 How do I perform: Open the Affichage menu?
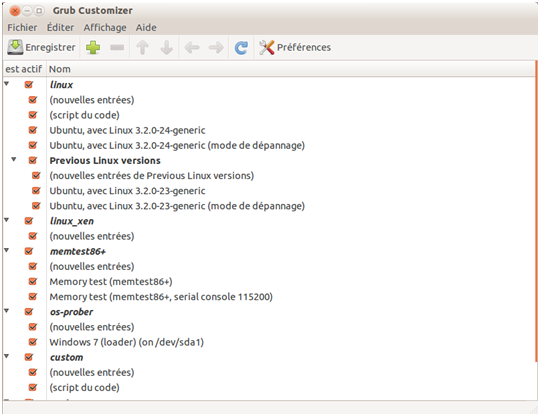105,28
